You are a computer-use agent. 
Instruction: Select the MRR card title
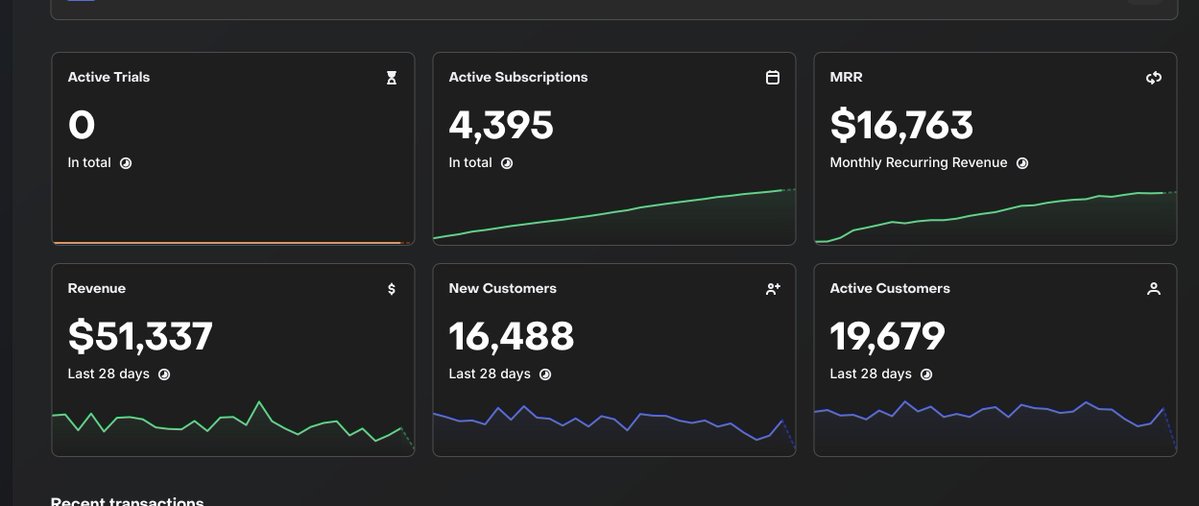(846, 77)
